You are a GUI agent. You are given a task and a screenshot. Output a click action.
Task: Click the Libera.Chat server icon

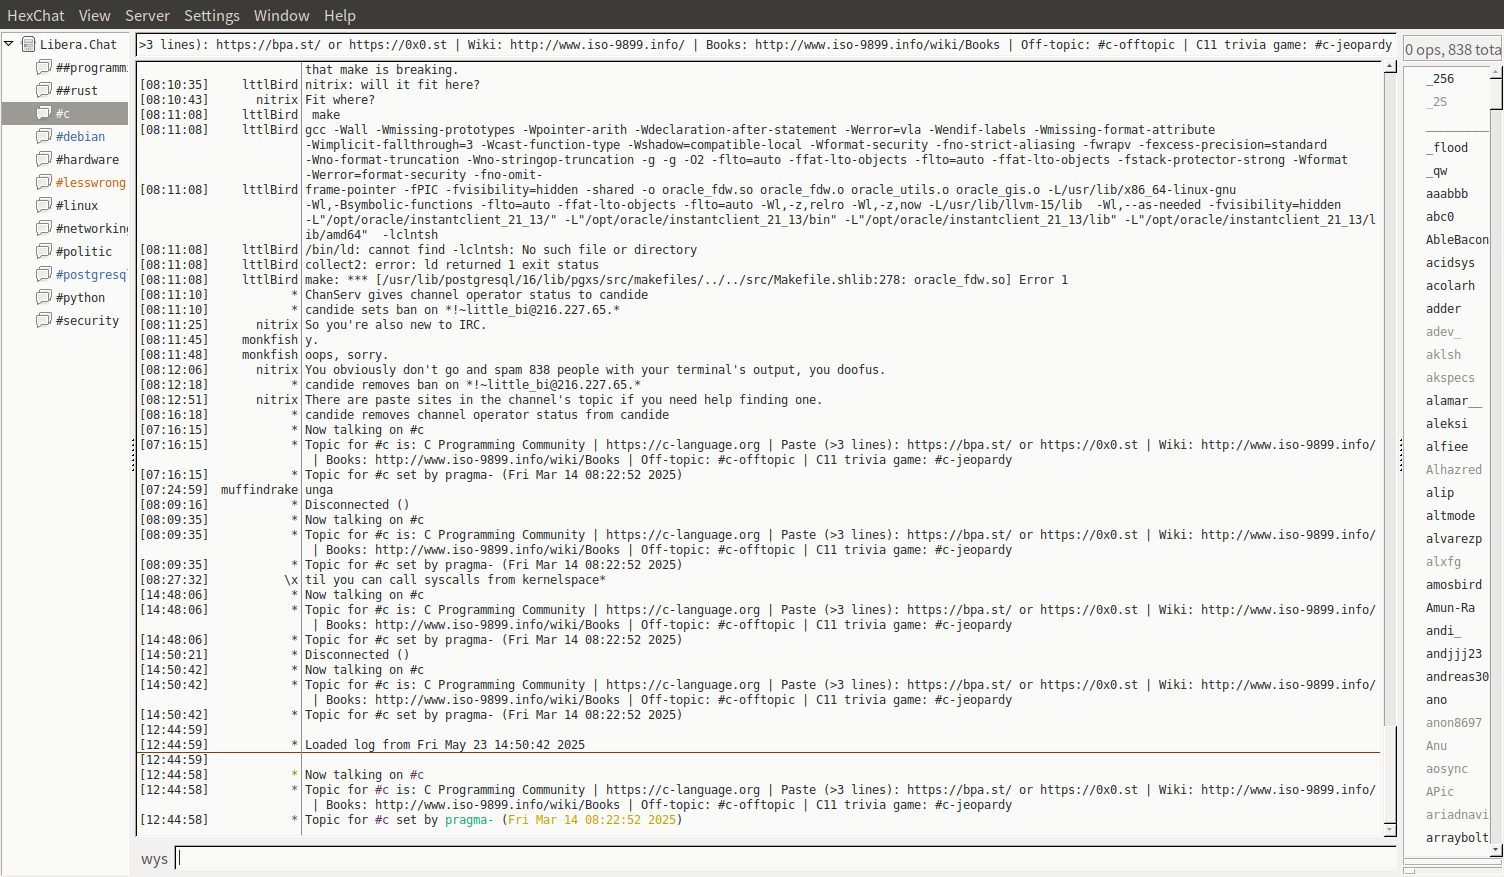(28, 44)
